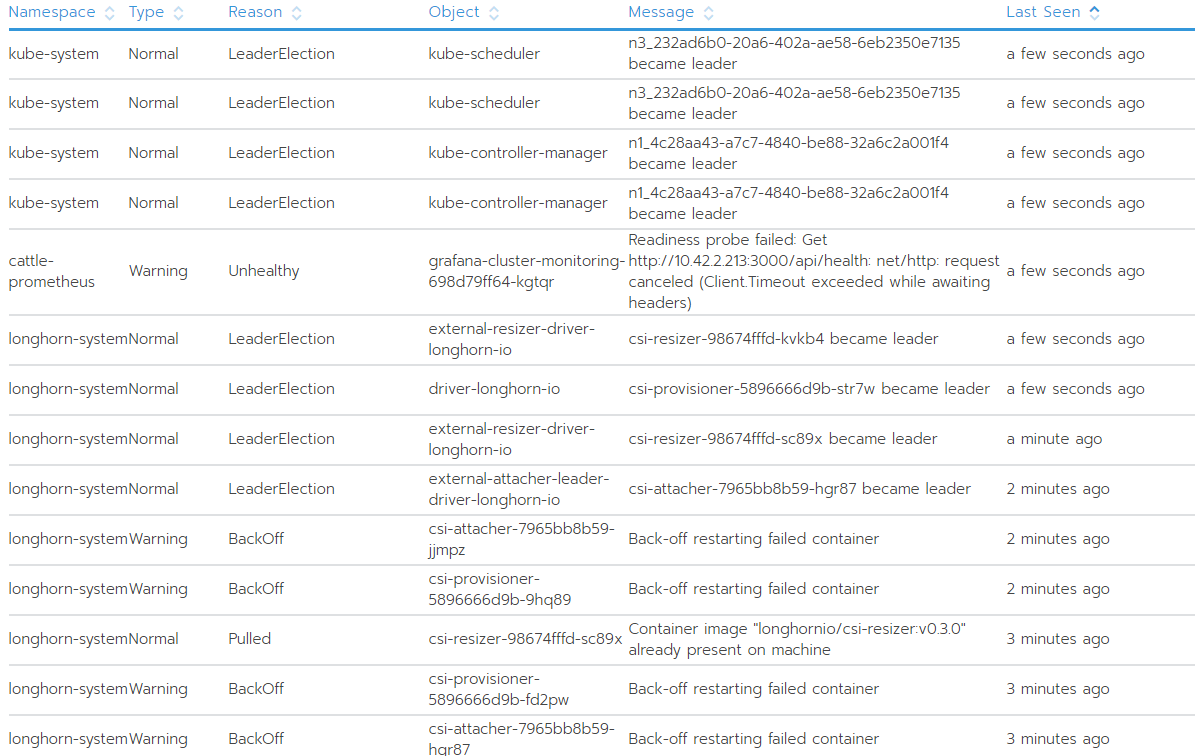
Task: Open the kube-controller-manager object link
Action: click(x=517, y=152)
